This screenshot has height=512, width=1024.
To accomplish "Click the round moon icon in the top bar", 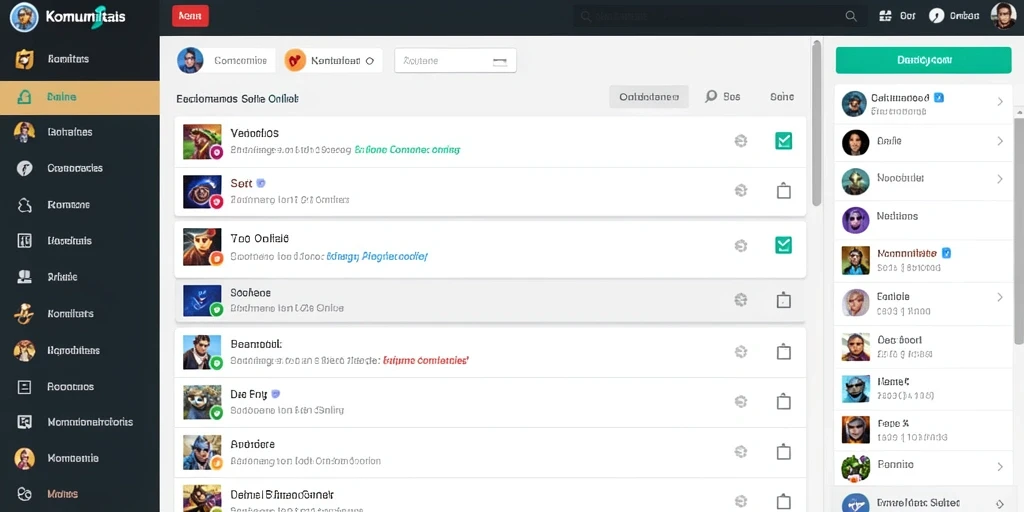I will (x=936, y=16).
